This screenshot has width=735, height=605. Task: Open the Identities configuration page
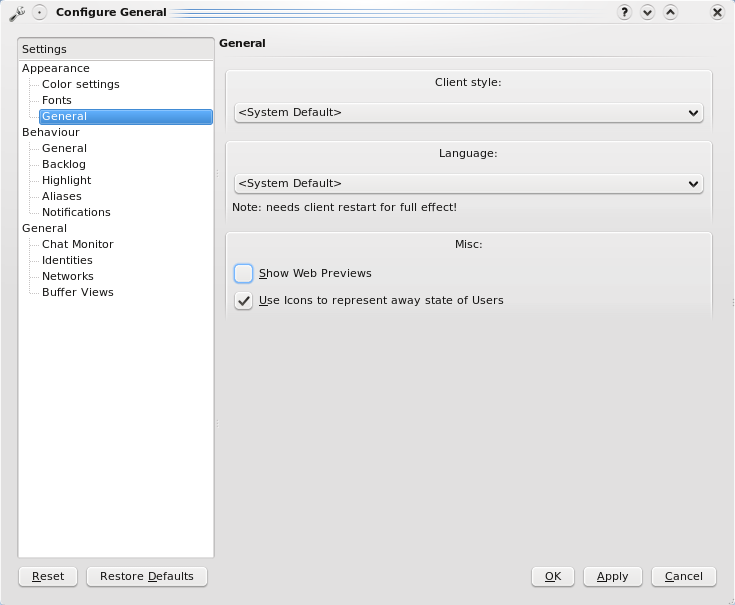67,260
